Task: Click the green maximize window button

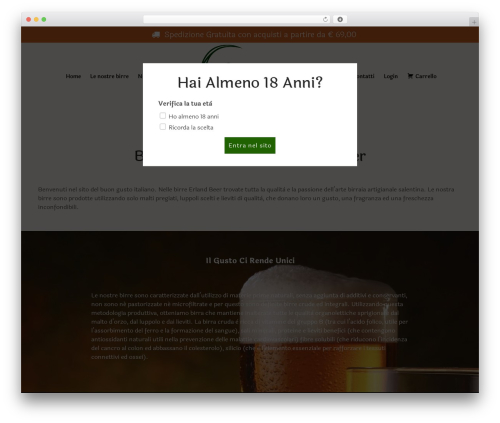Action: point(44,19)
